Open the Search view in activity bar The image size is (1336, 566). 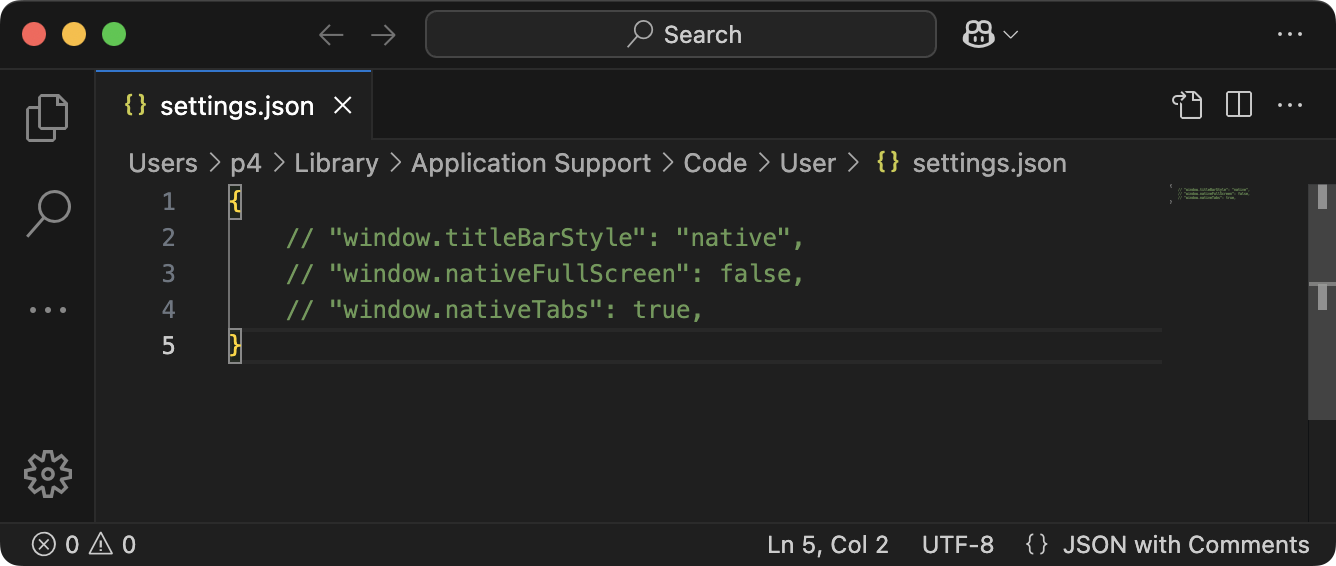click(x=47, y=213)
